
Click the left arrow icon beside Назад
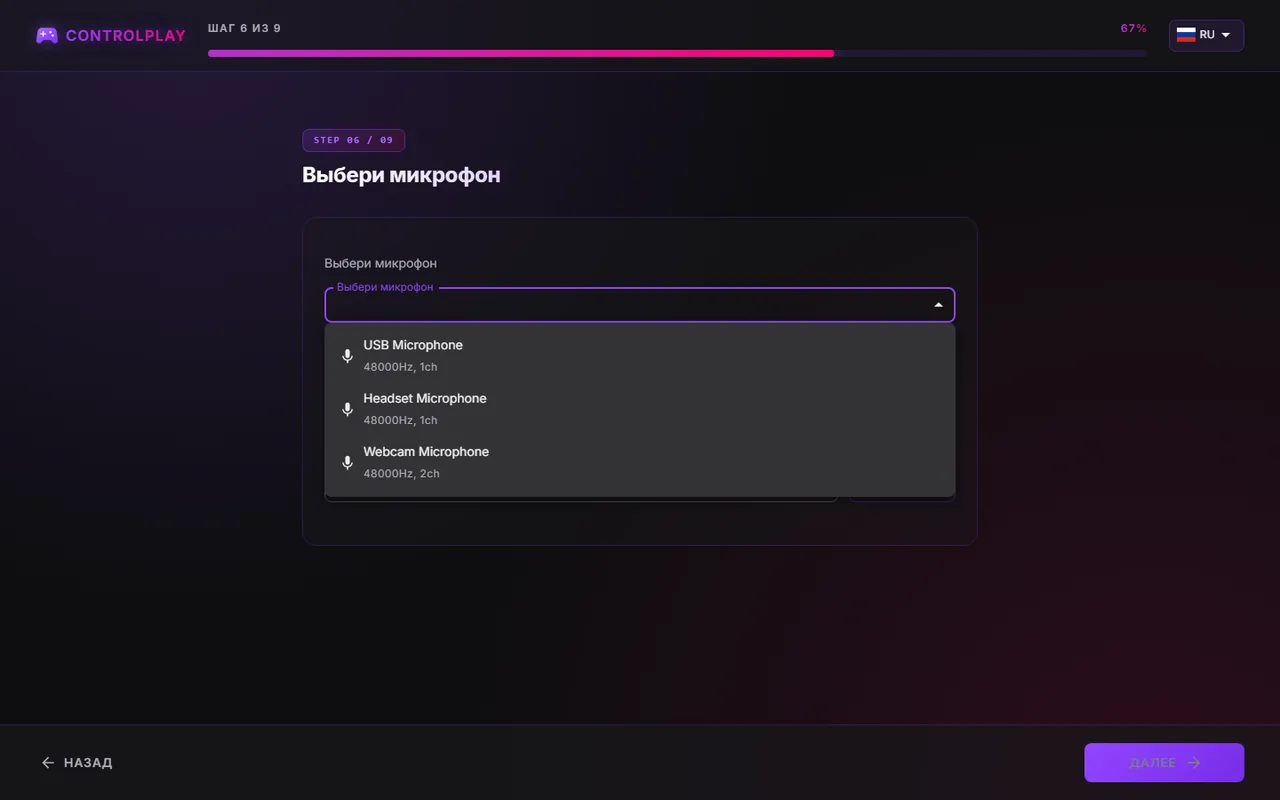(x=48, y=763)
